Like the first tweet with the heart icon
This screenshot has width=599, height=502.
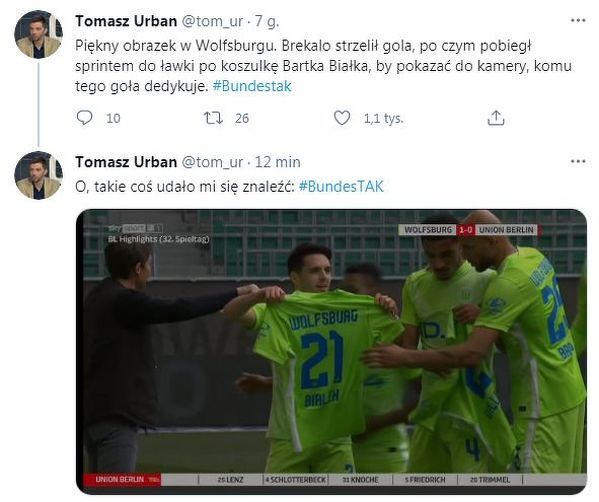point(342,118)
